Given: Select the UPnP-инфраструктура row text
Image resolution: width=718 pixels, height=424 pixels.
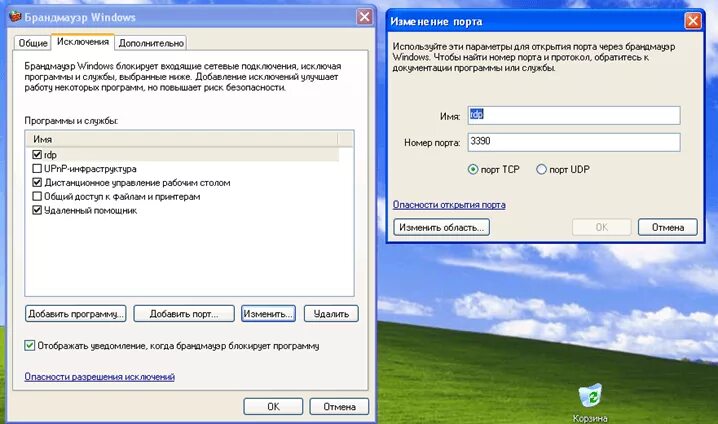Looking at the screenshot, I should (x=90, y=169).
